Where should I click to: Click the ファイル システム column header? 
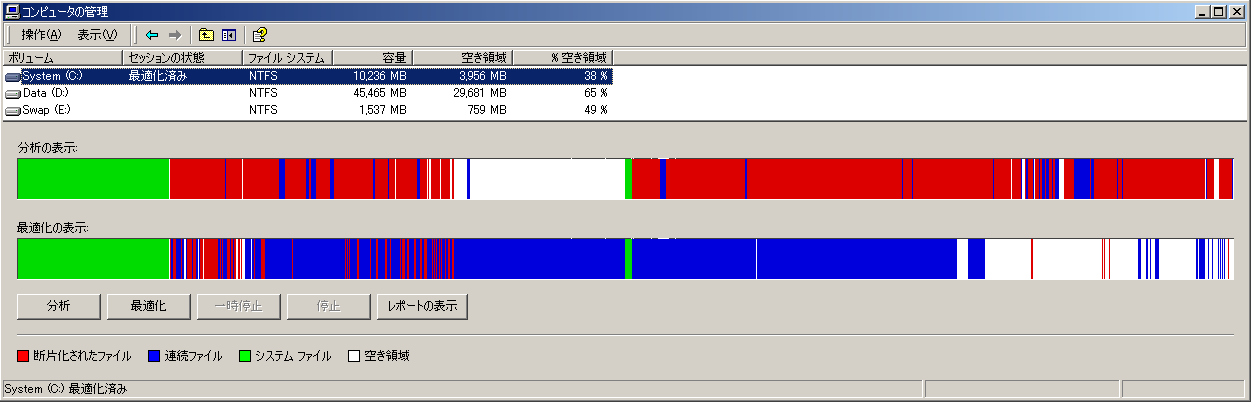pyautogui.click(x=286, y=58)
